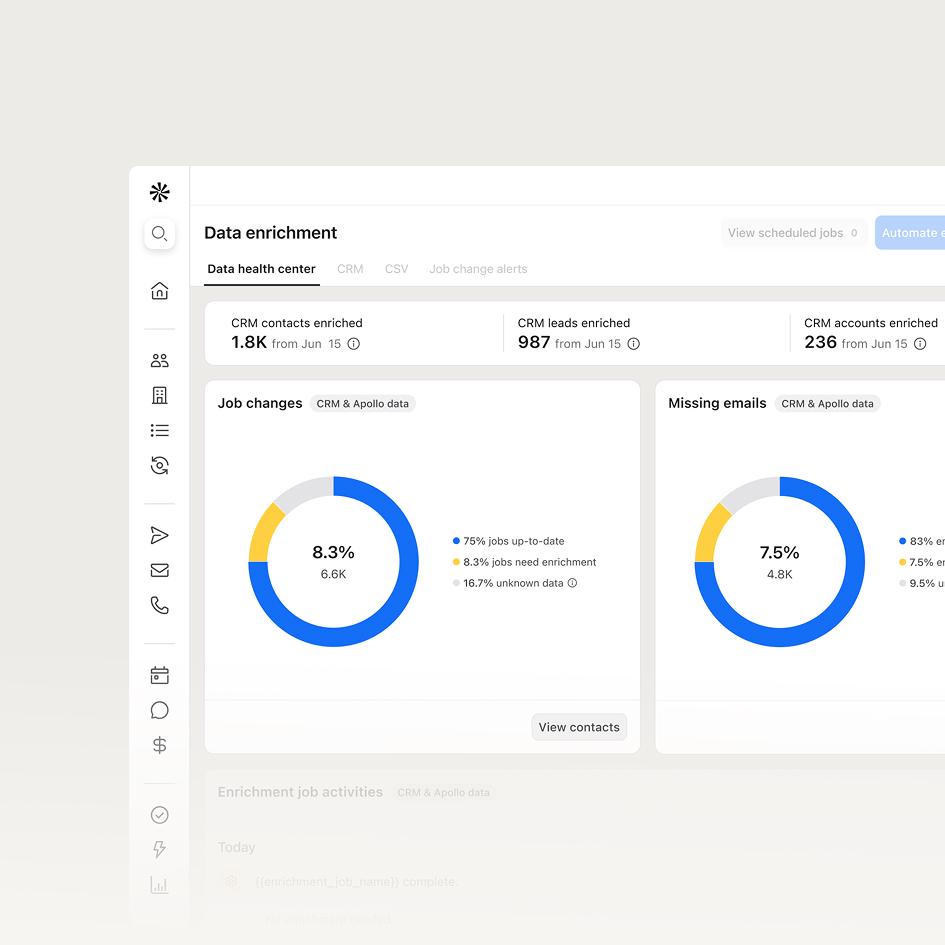
Task: Open the Calls phone icon
Action: pos(159,605)
